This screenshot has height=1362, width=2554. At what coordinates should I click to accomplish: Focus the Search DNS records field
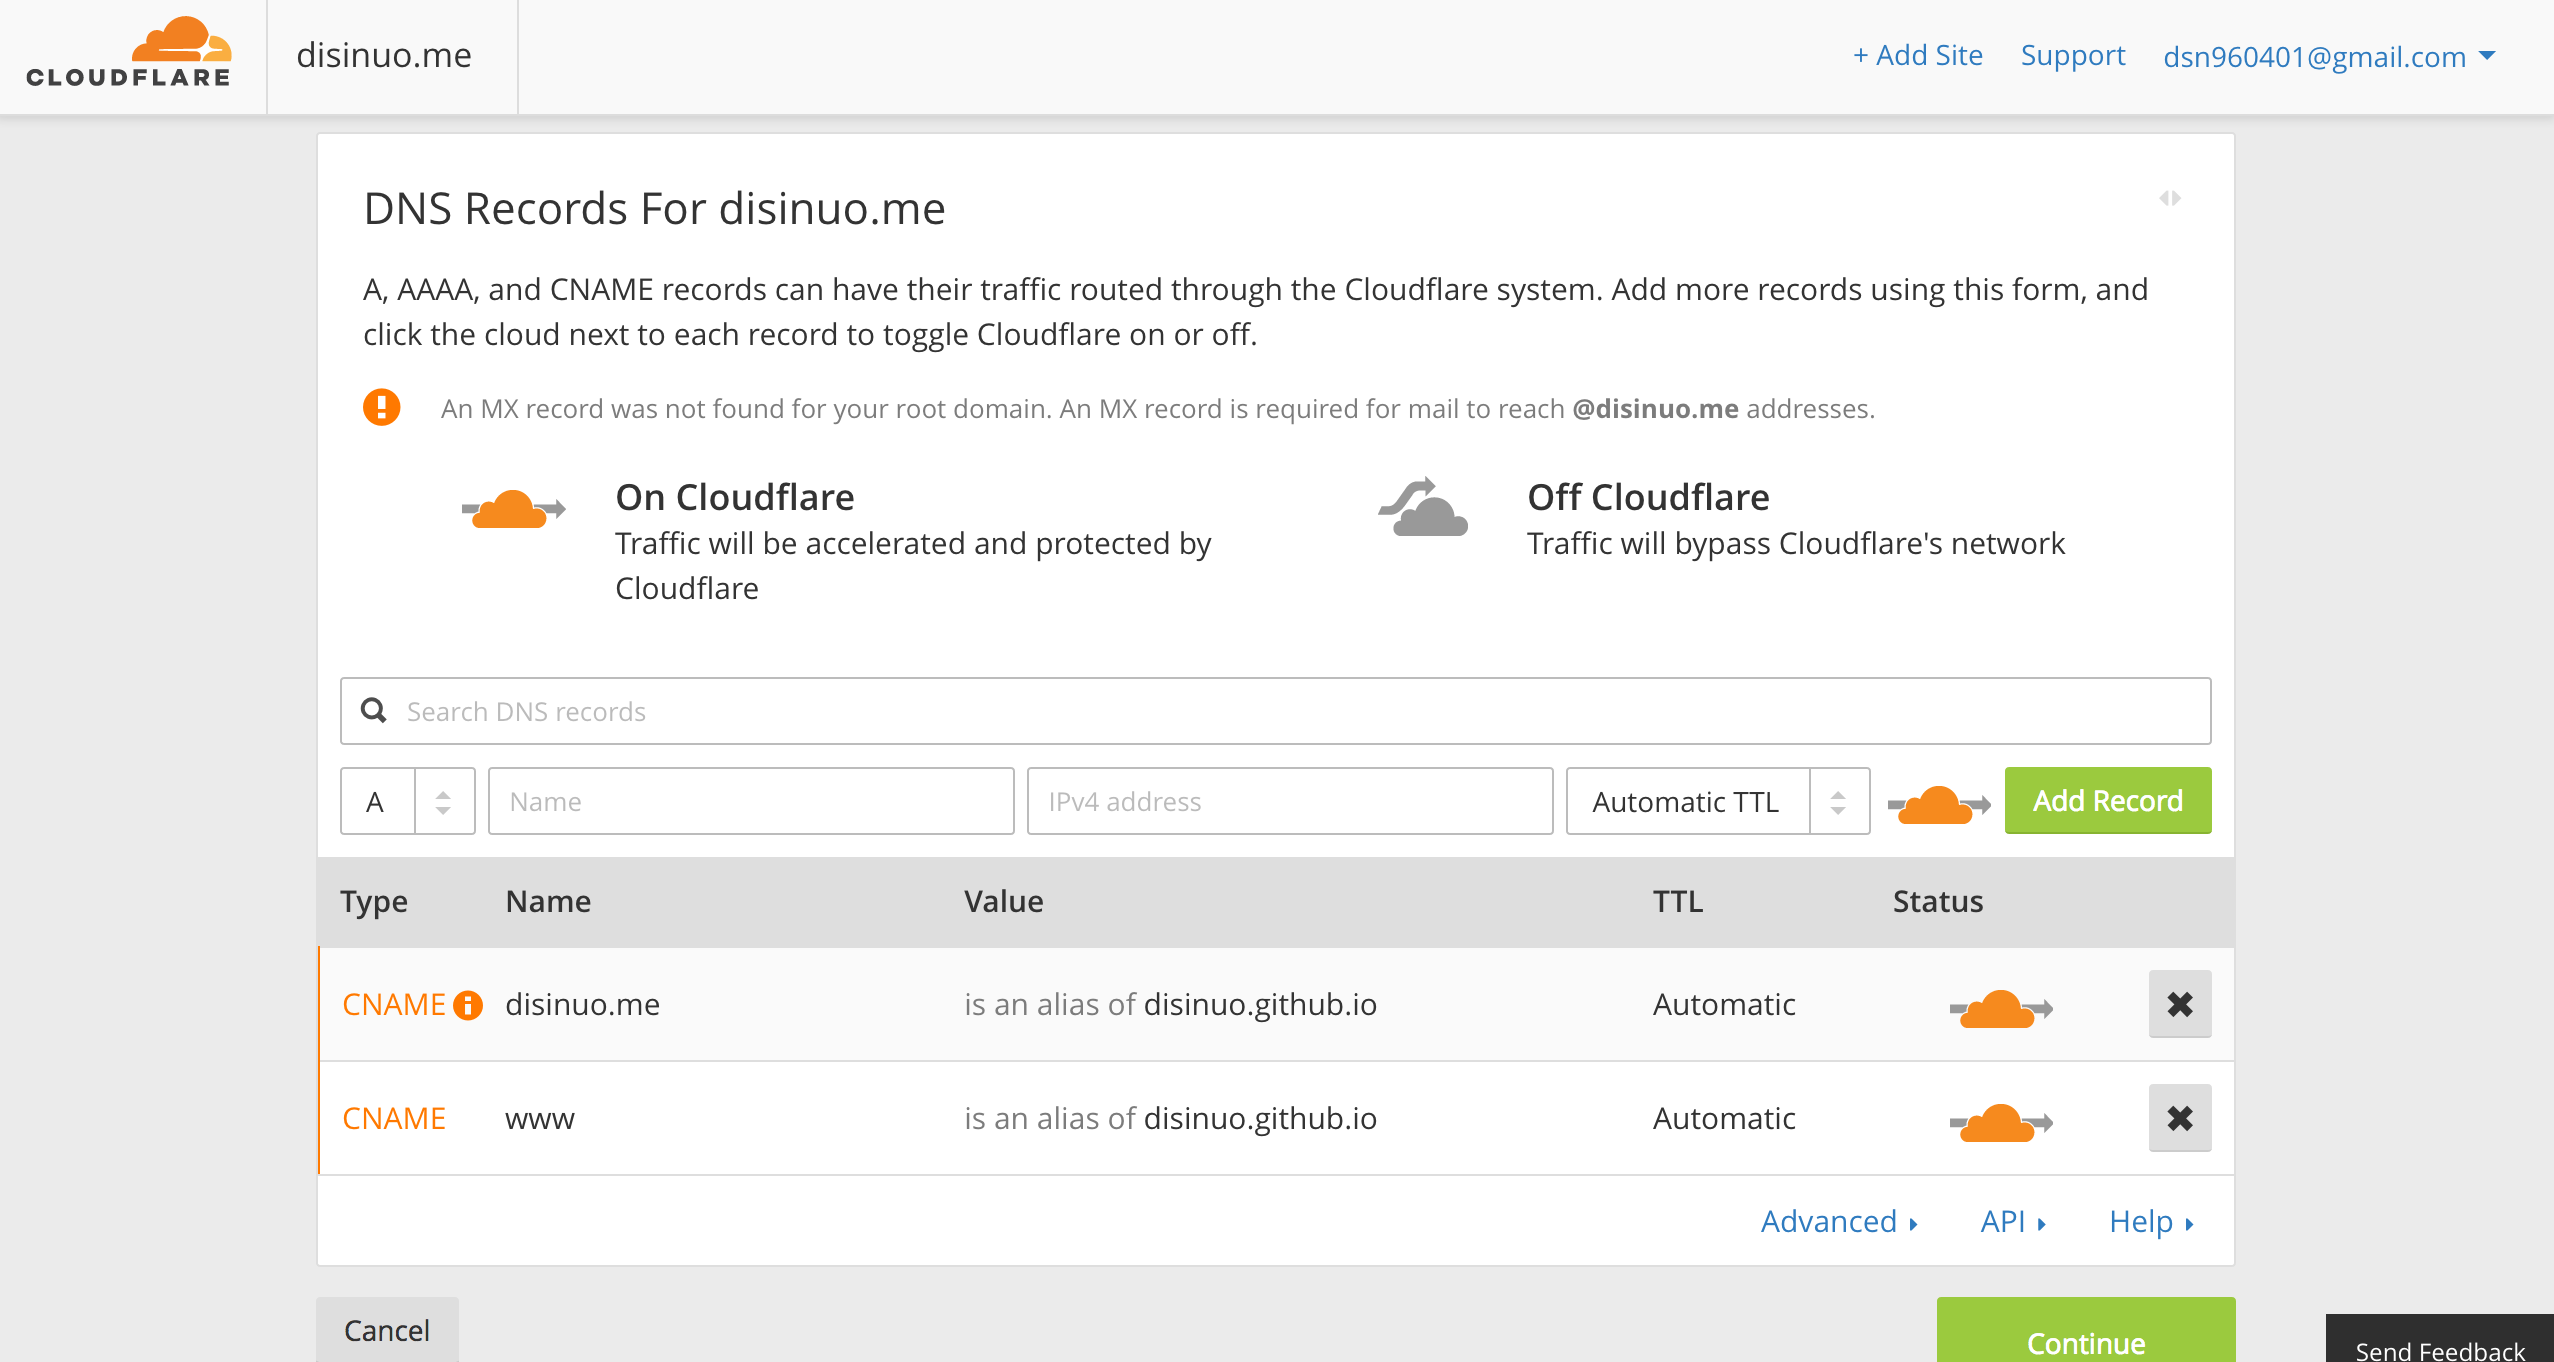pos(1275,711)
